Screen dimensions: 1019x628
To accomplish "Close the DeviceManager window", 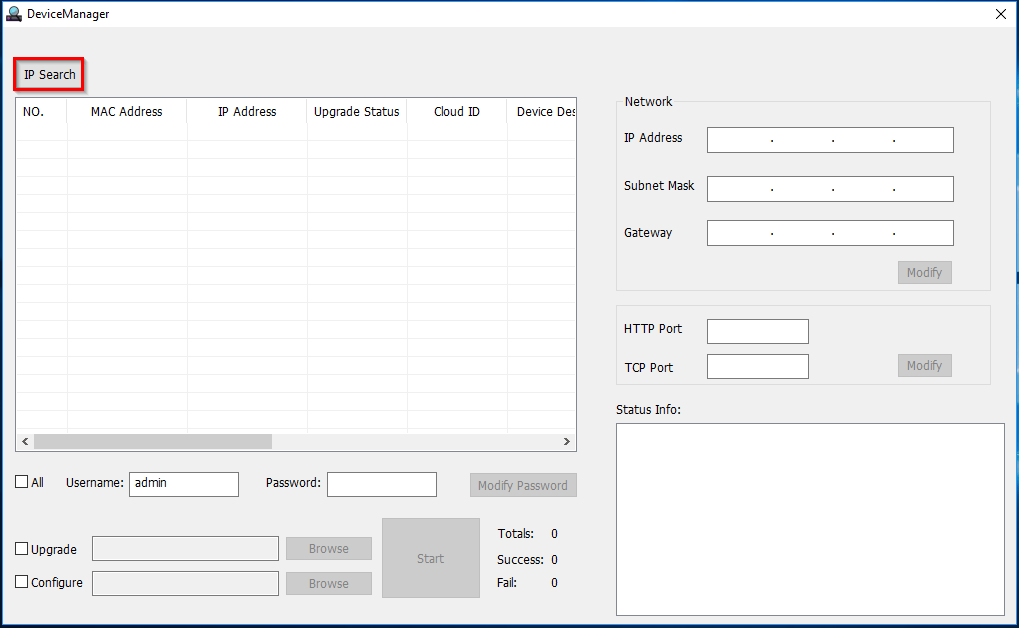I will coord(1000,14).
